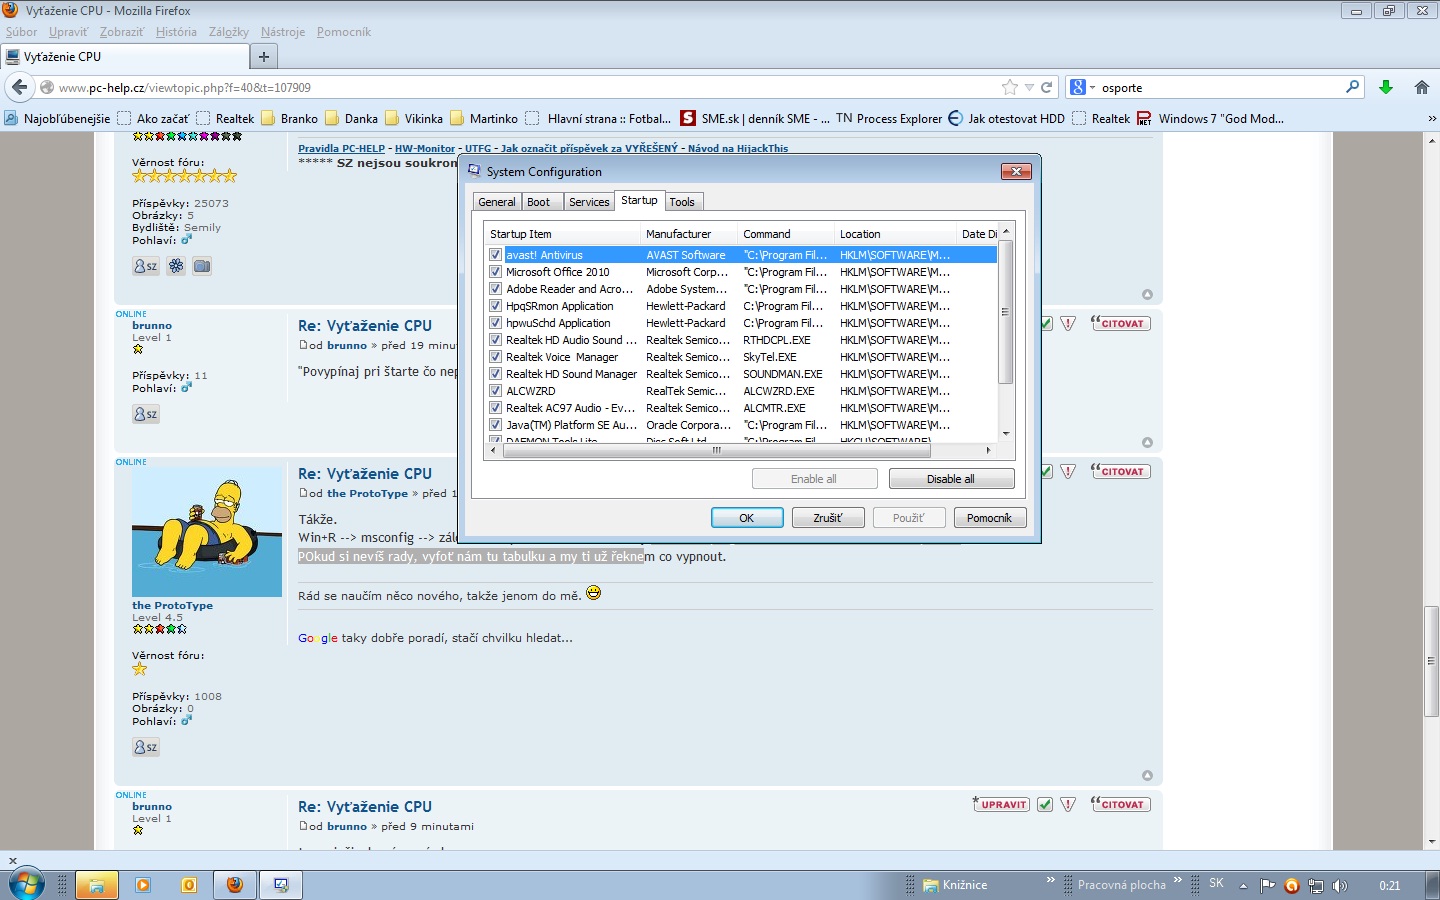This screenshot has height=900, width=1440.
Task: Switch to Services tab
Action: [x=589, y=202]
